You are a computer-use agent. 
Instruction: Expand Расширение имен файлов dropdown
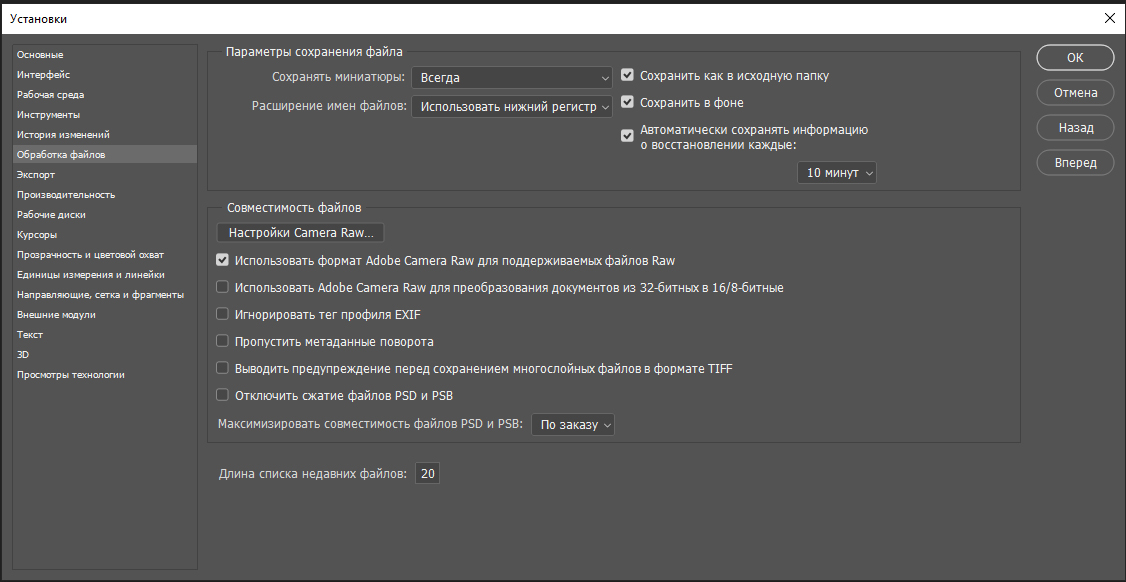click(x=511, y=106)
